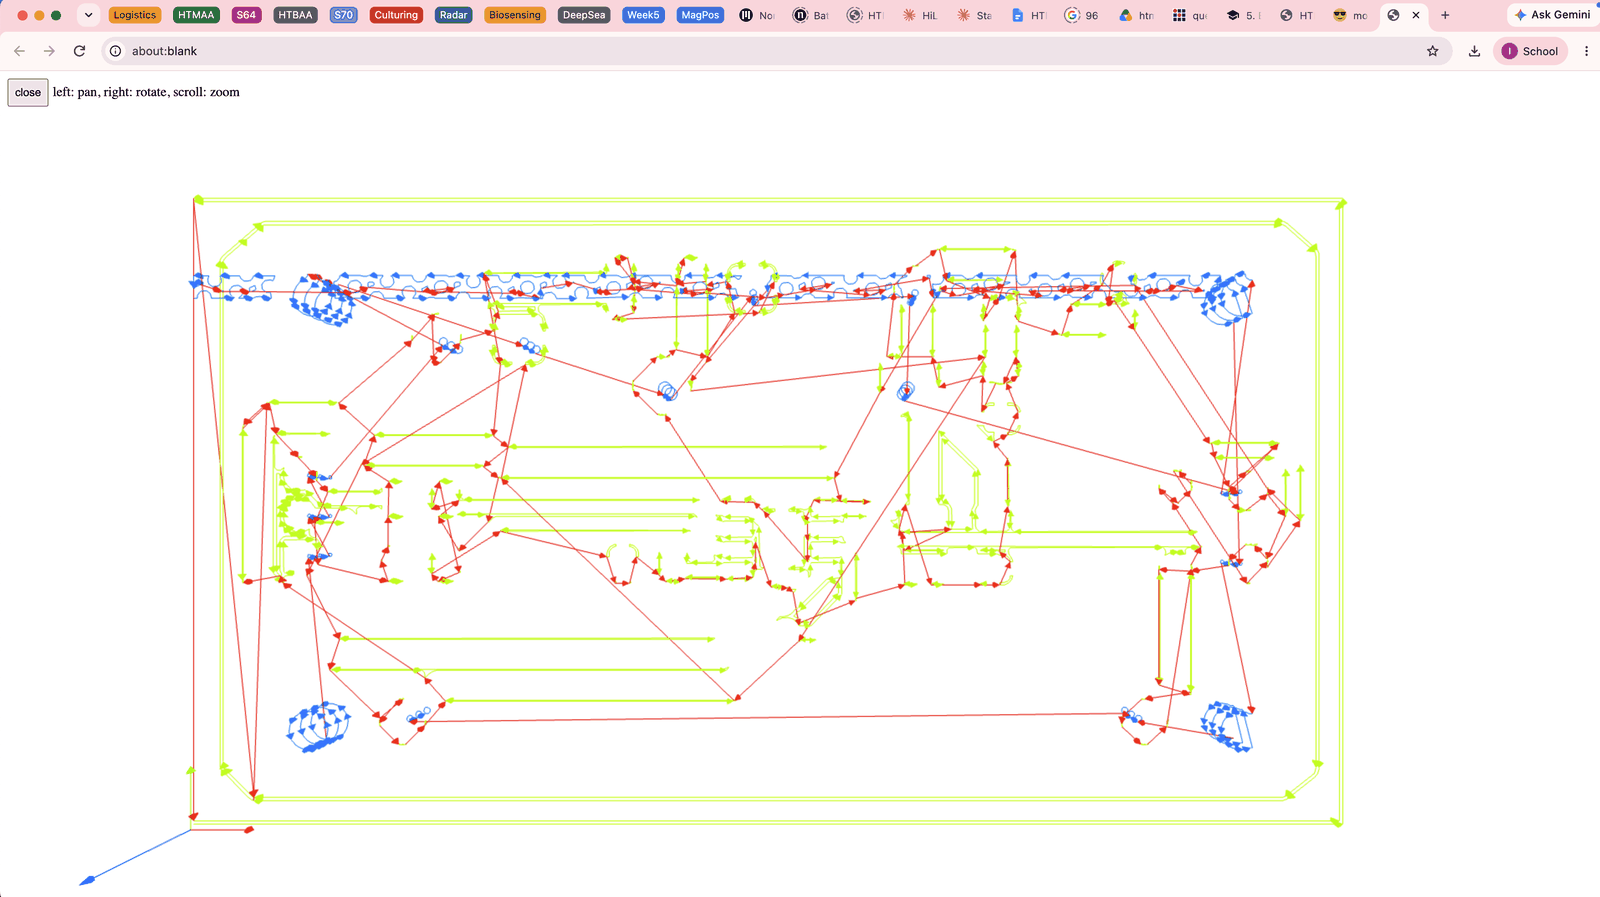Open the Logistics tab group
This screenshot has height=897, width=1600.
(x=135, y=15)
